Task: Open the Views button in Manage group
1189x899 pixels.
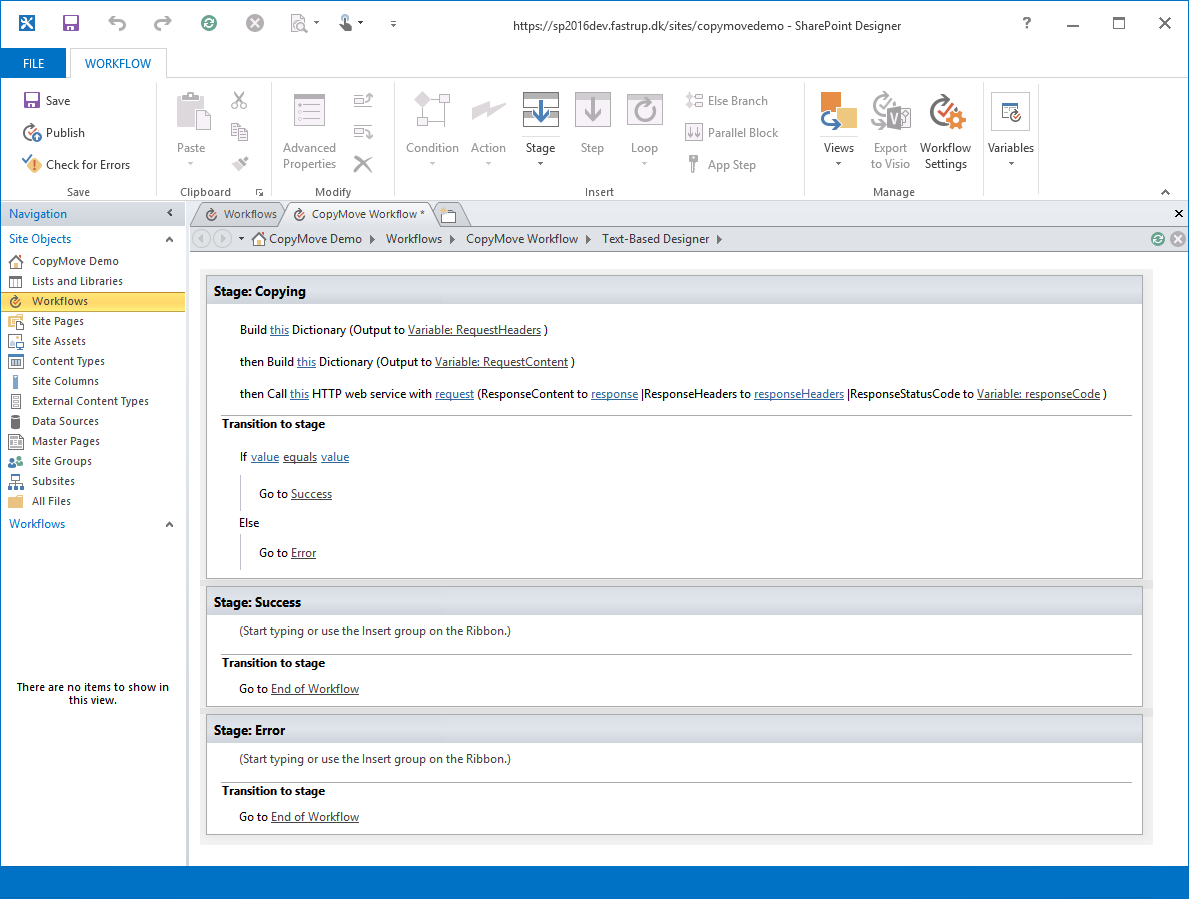Action: (x=838, y=130)
